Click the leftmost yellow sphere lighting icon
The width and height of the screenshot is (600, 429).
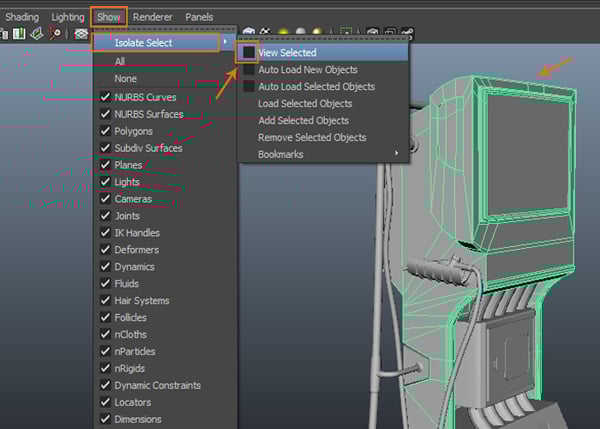point(284,33)
